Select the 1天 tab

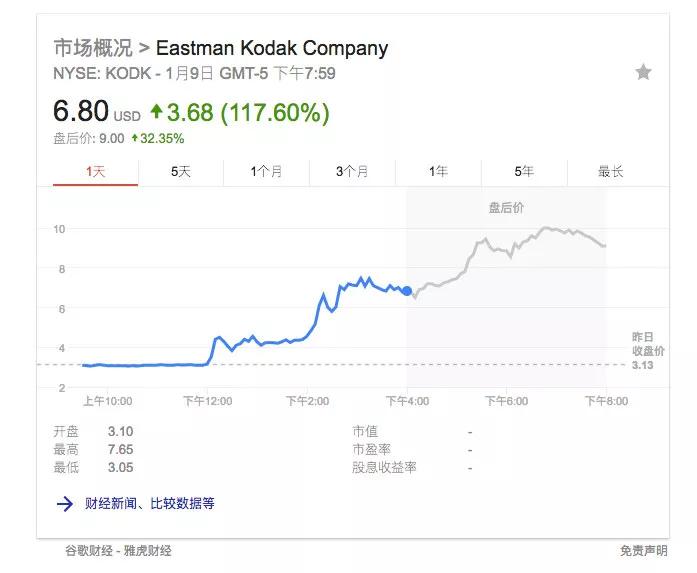point(95,172)
